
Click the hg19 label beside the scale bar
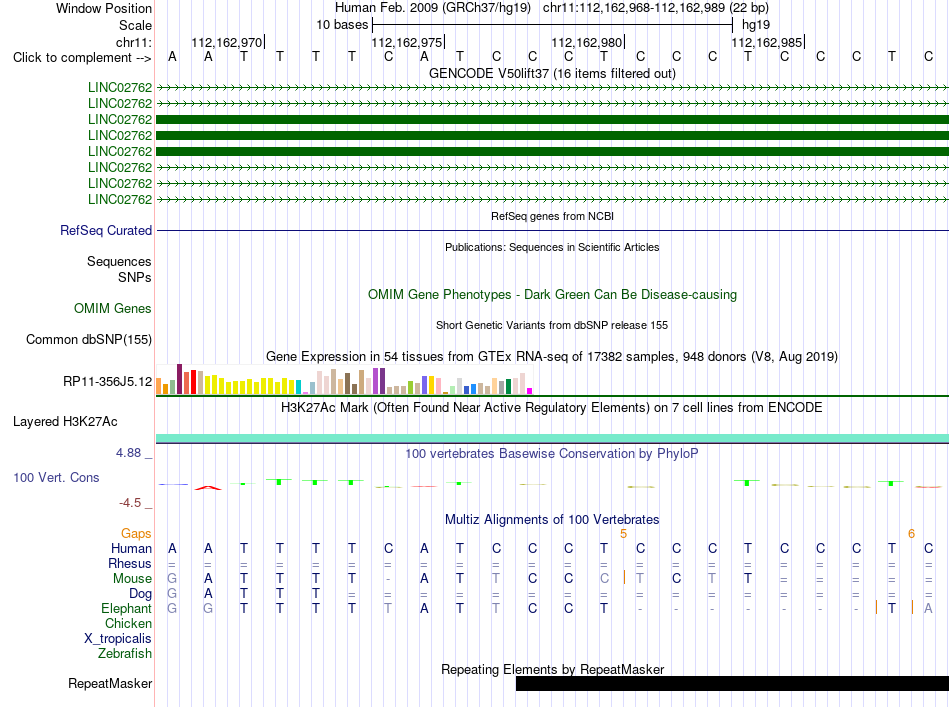pos(756,25)
